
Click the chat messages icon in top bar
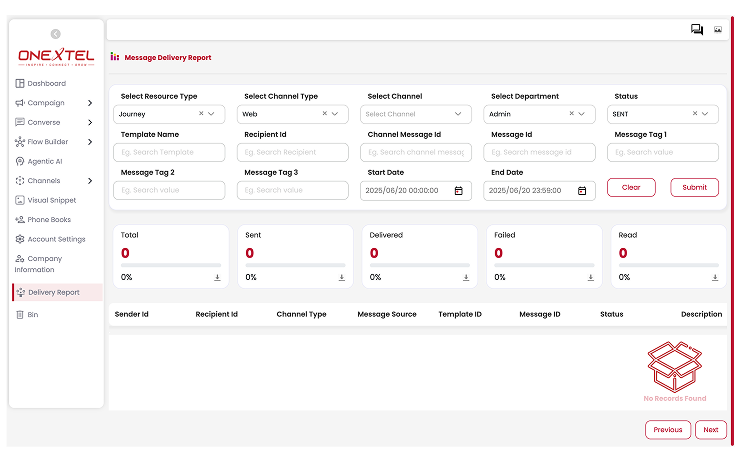pyautogui.click(x=697, y=30)
